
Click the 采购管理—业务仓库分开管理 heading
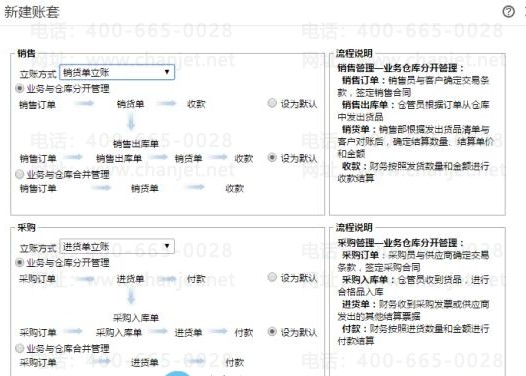click(x=400, y=243)
